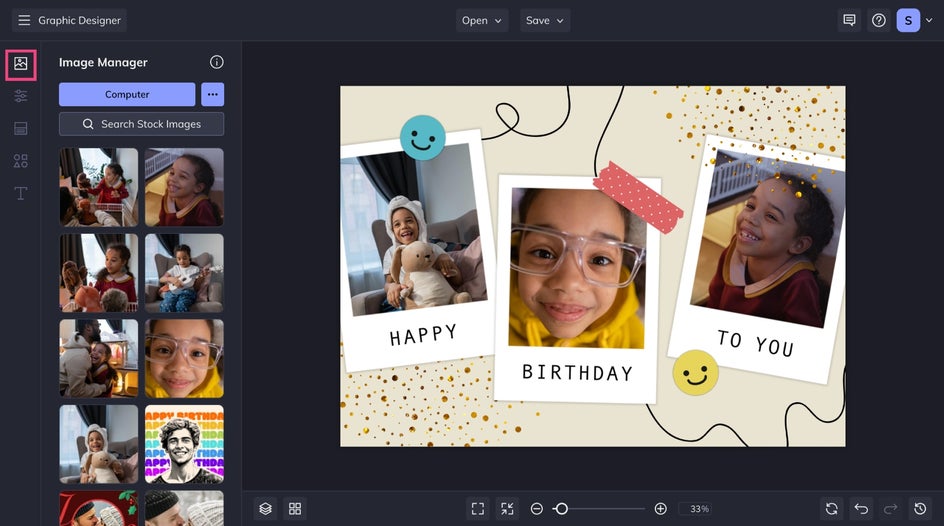This screenshot has width=944, height=526.
Task: Click the Graphic Designer title
Action: coord(79,20)
